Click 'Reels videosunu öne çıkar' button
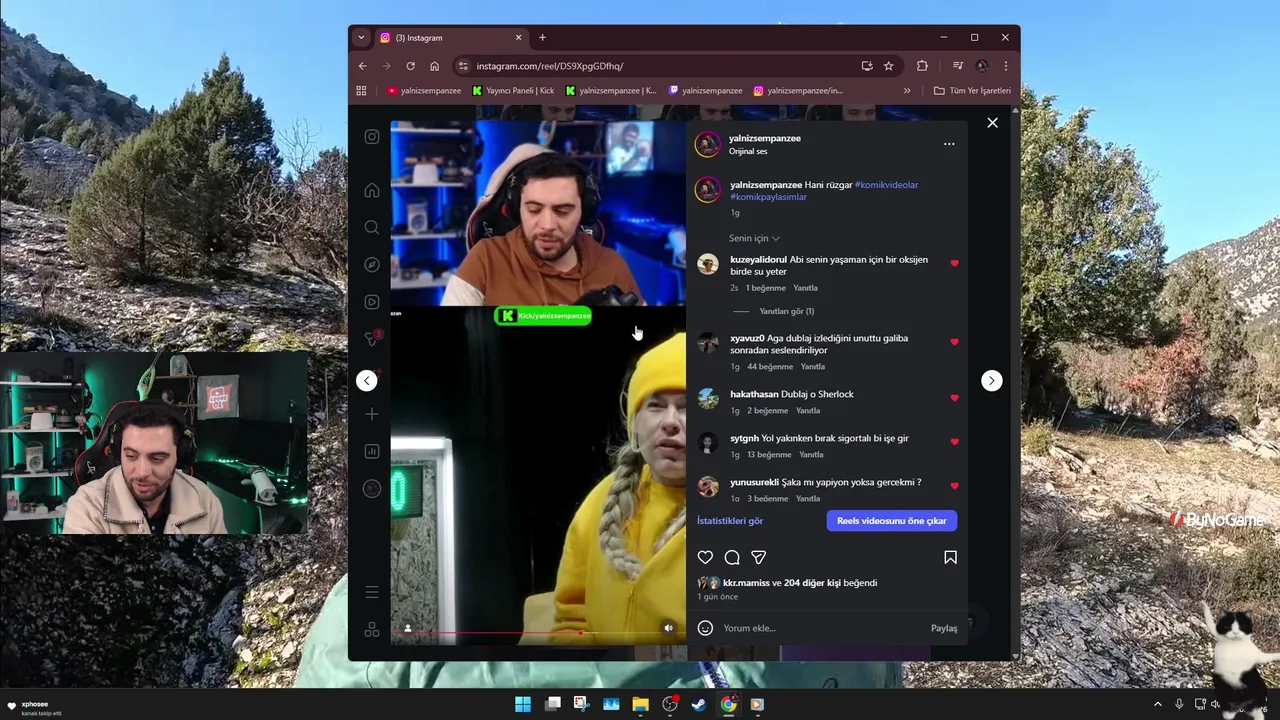Screen dimensions: 1280x720 tap(892, 521)
